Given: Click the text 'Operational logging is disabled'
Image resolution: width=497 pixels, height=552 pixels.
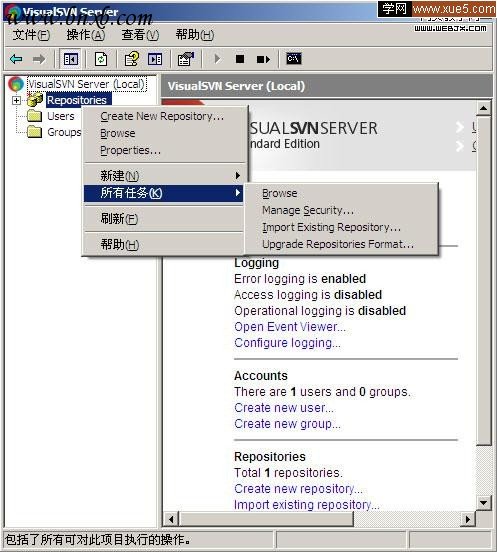Looking at the screenshot, I should coord(320,311).
